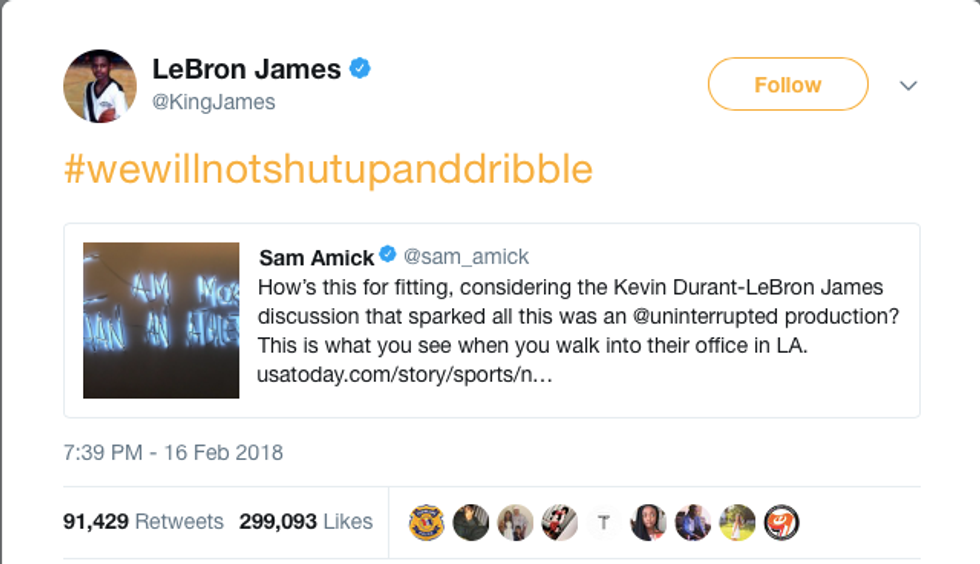The height and width of the screenshot is (564, 980).
Task: Click the Mickey Mouse liker avatar
Action: pos(559,522)
